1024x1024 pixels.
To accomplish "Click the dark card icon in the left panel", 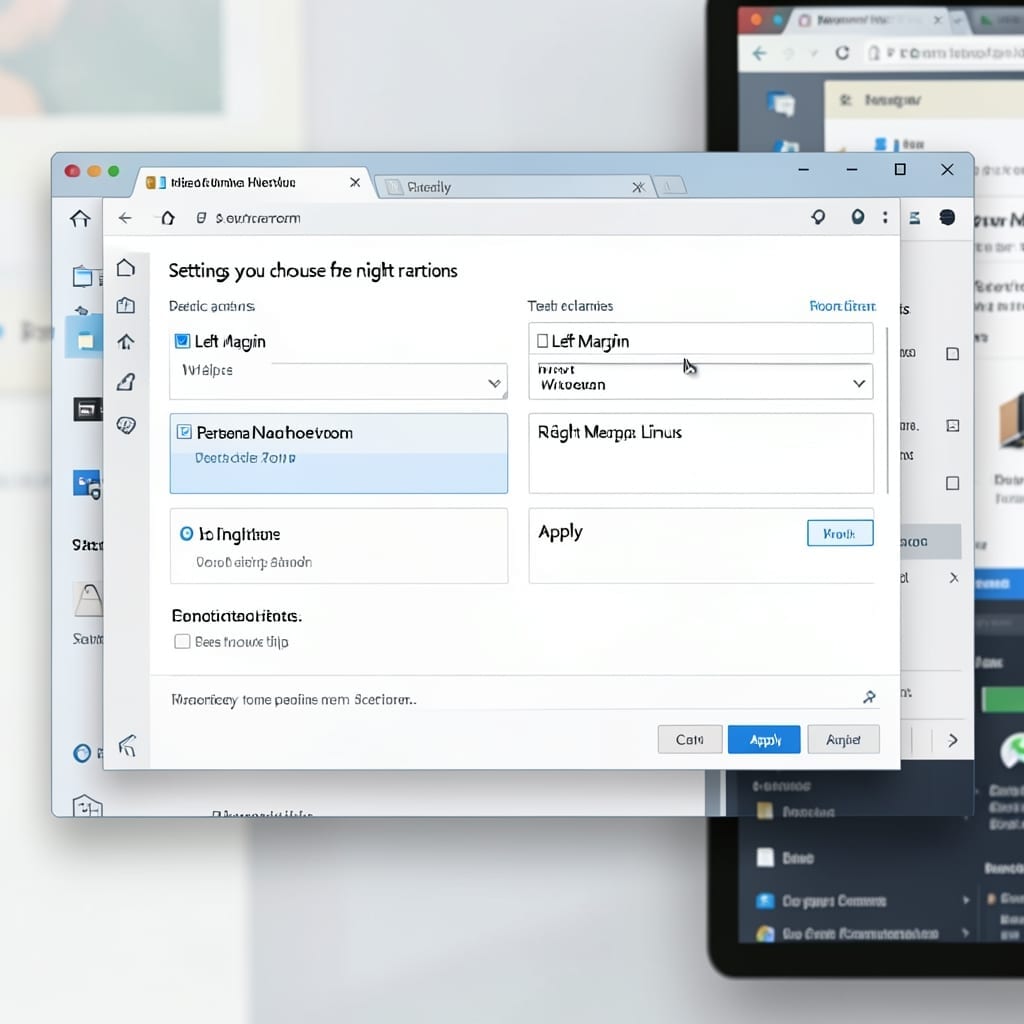I will [86, 409].
